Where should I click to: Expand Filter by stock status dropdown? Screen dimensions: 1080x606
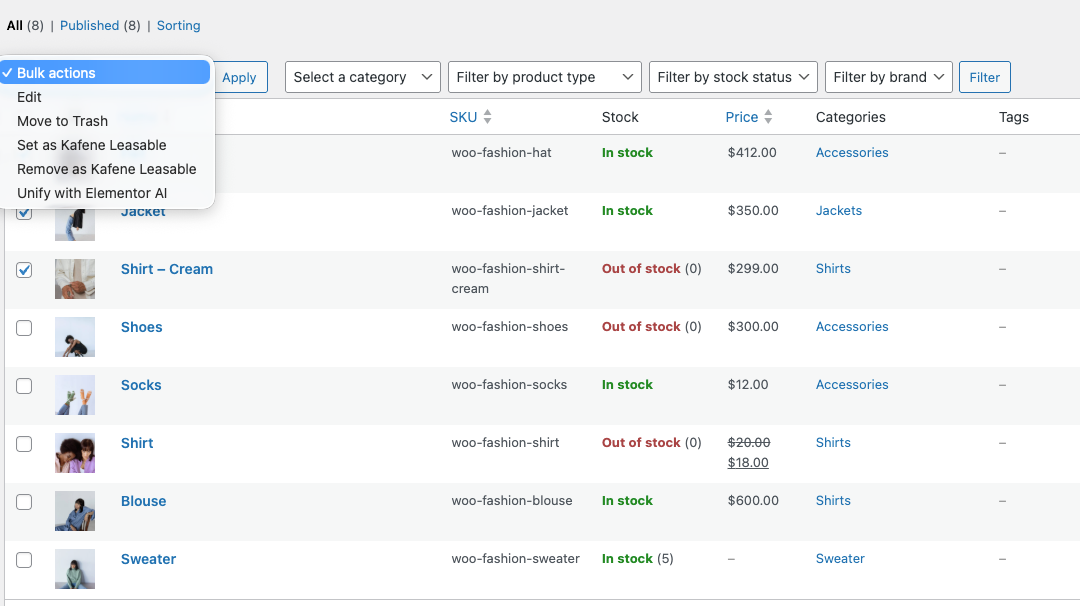734,77
